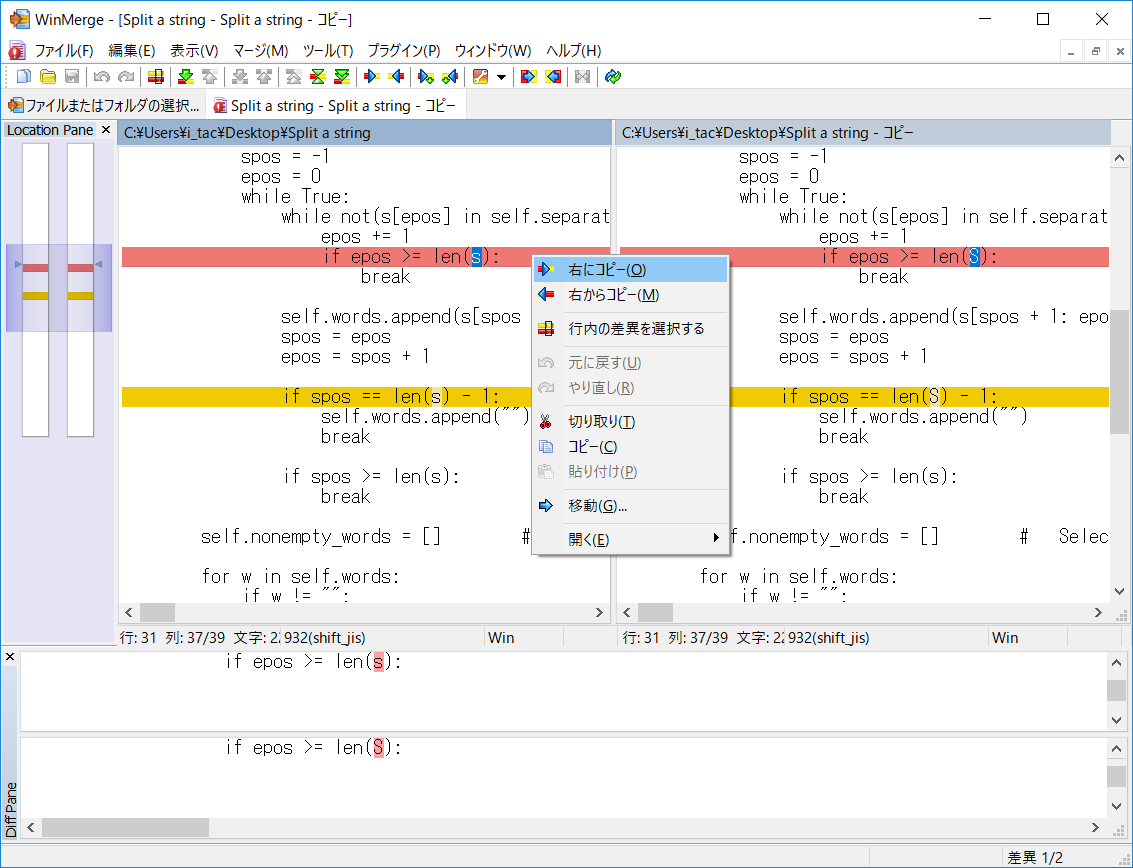Click the Open folder toolbar icon
The image size is (1133, 868).
tap(48, 76)
